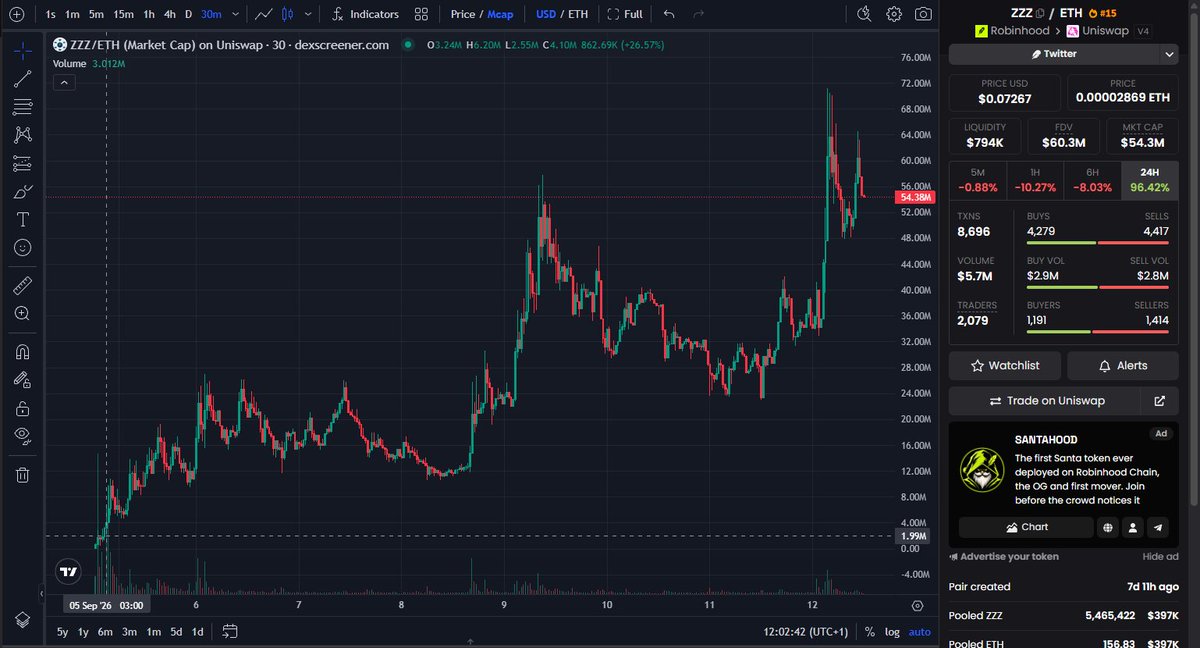Click the add symbol plus icon
The height and width of the screenshot is (648, 1200).
(x=16, y=14)
